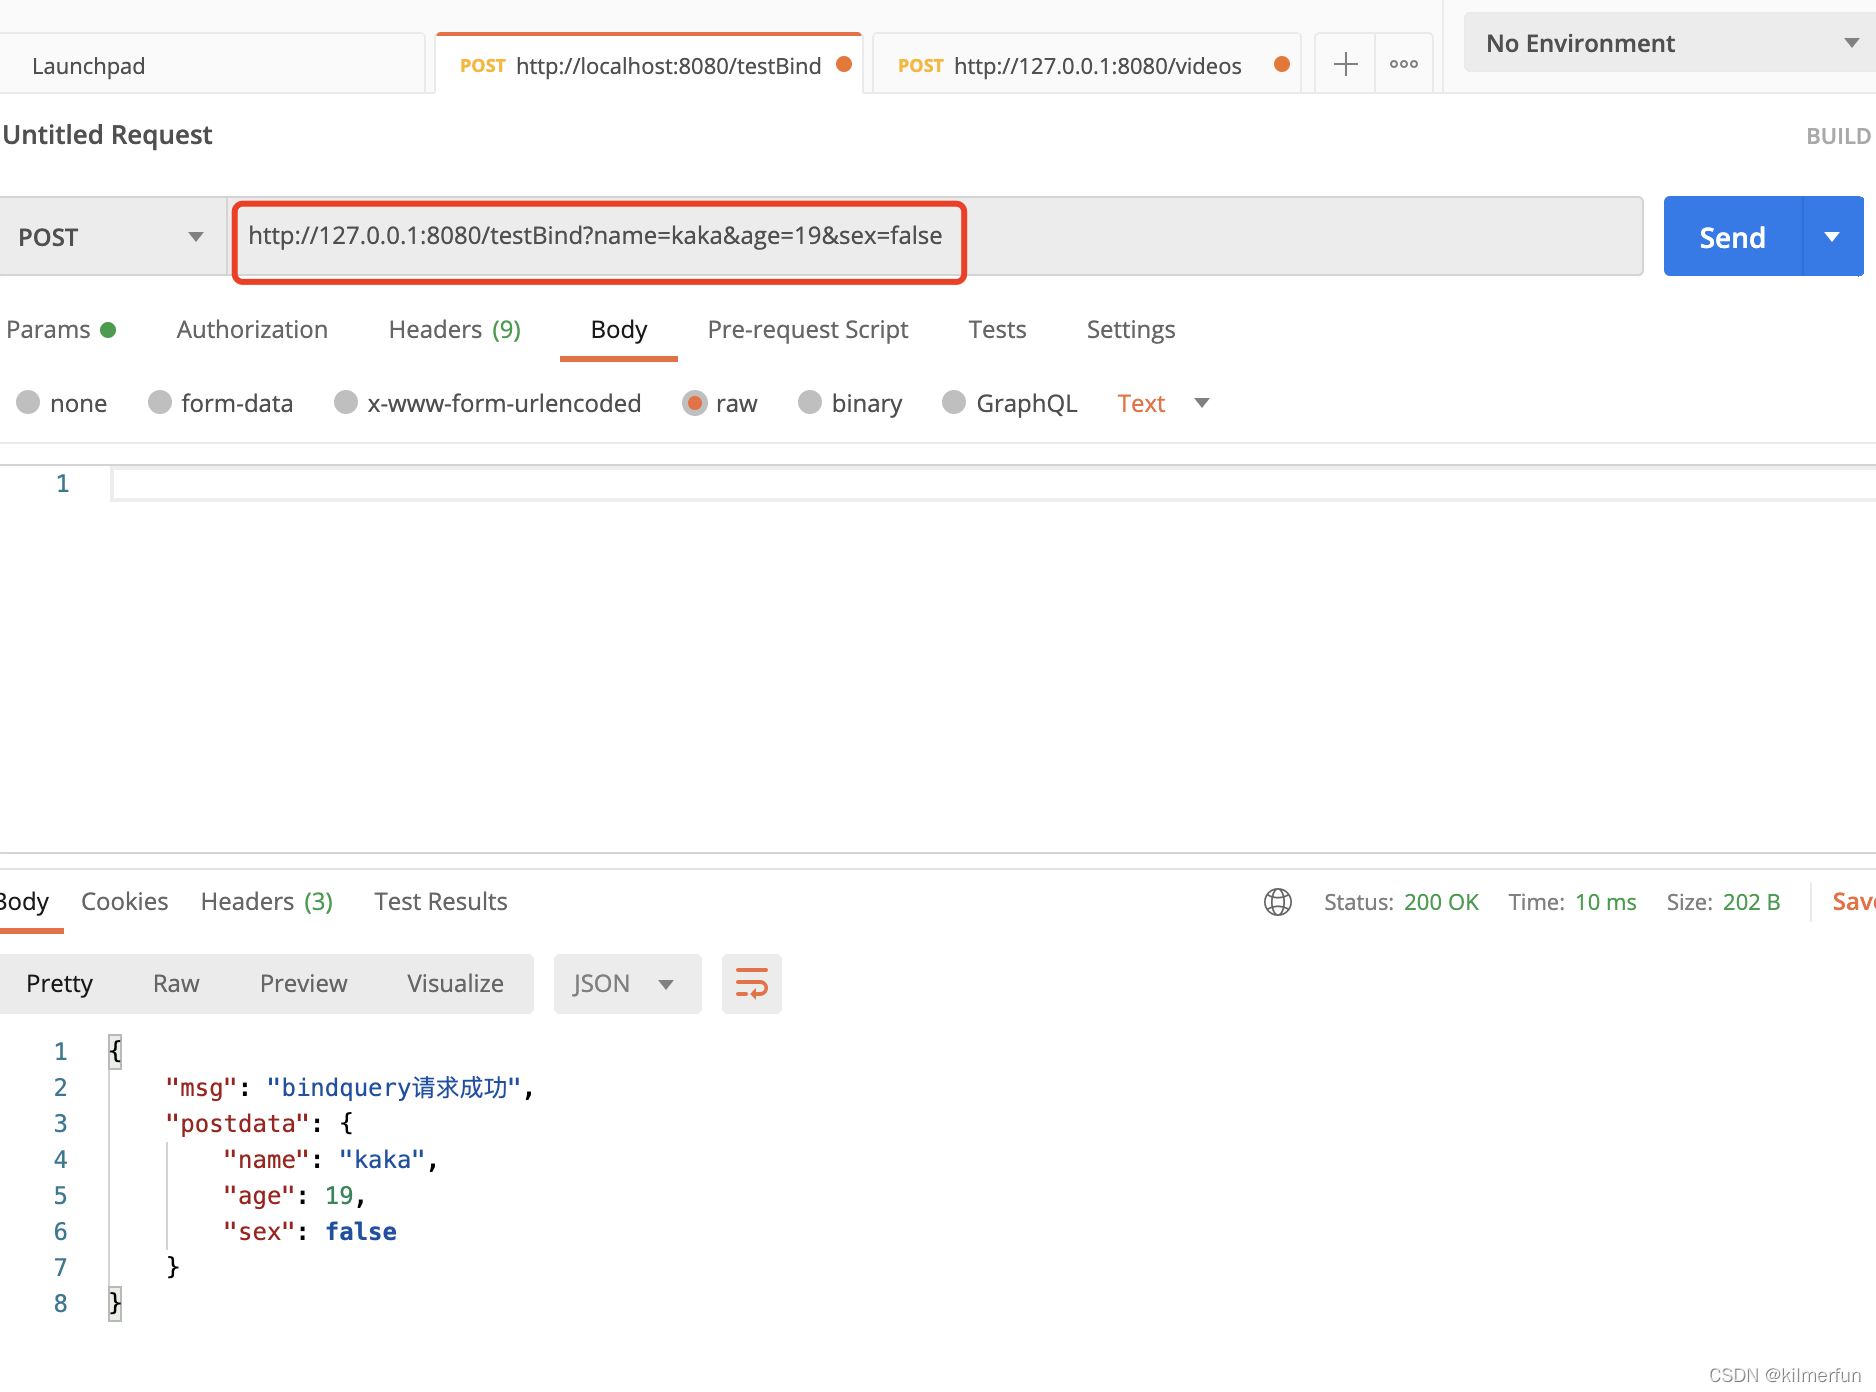Click the Size 202 B value
Screen dimensions: 1876x1392
tap(1751, 902)
